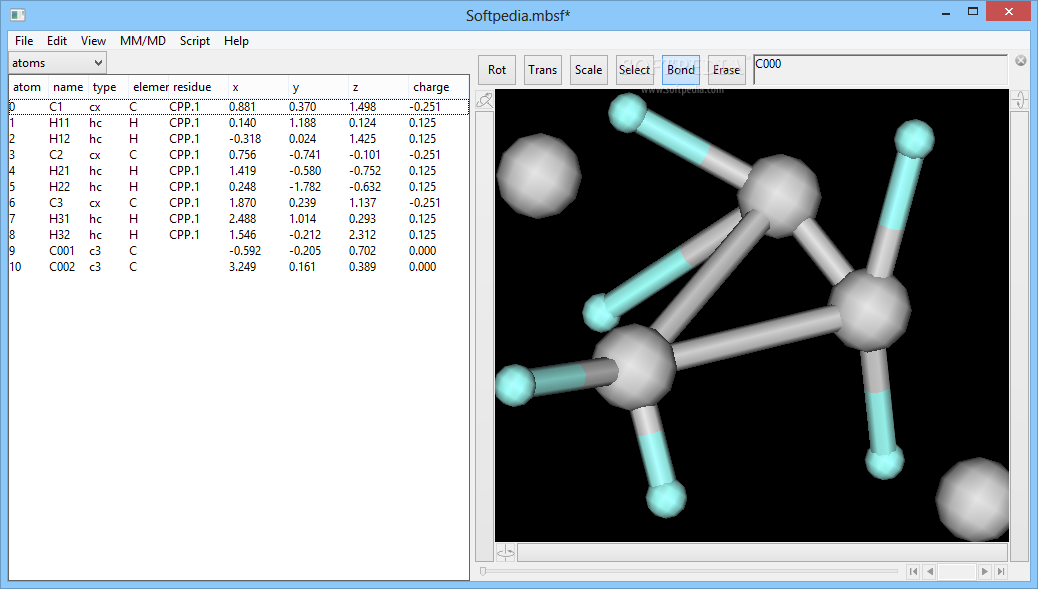Open the MM/MD menu

point(143,41)
